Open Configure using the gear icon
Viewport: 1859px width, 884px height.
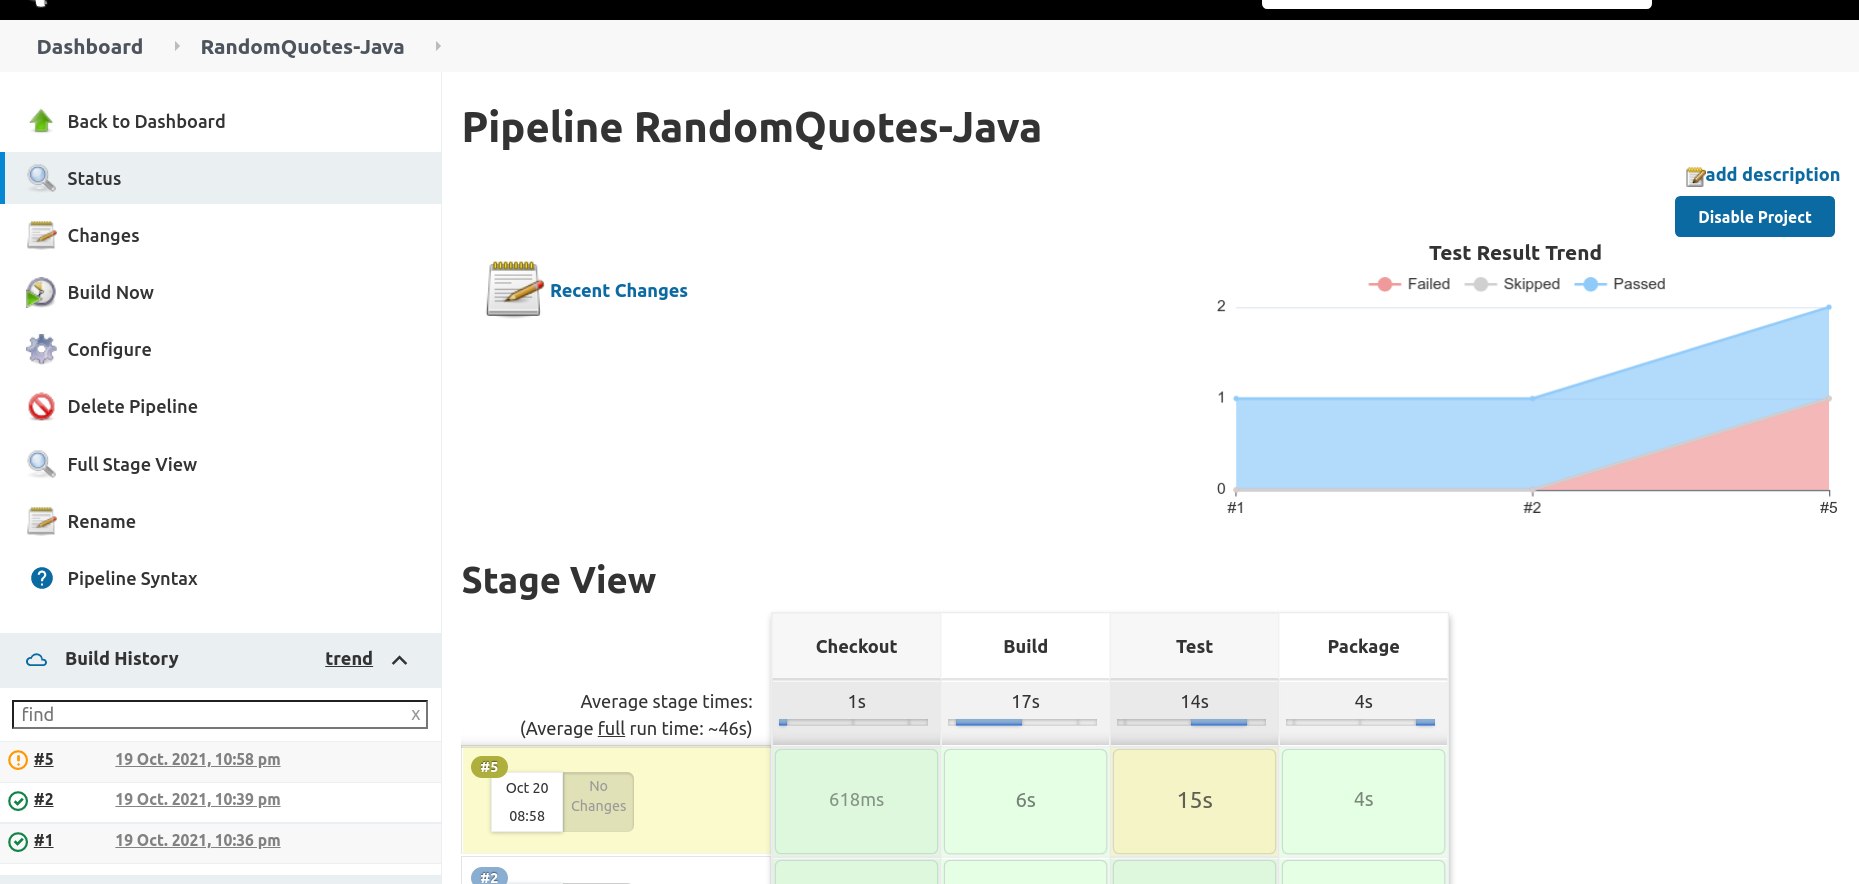[41, 349]
